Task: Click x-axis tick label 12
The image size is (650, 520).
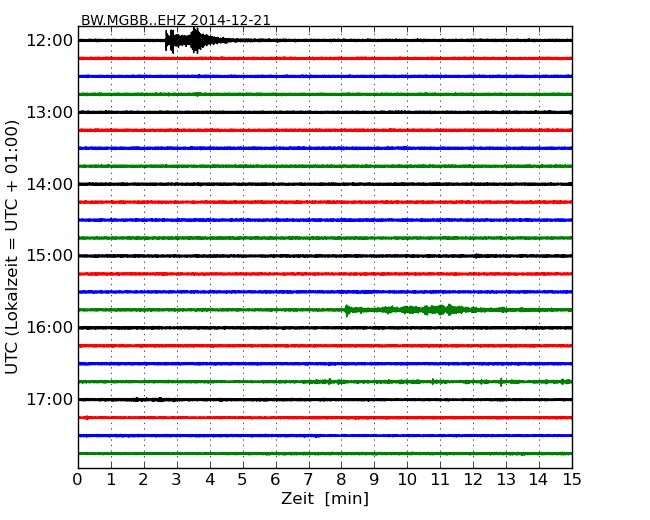Action: [x=473, y=480]
